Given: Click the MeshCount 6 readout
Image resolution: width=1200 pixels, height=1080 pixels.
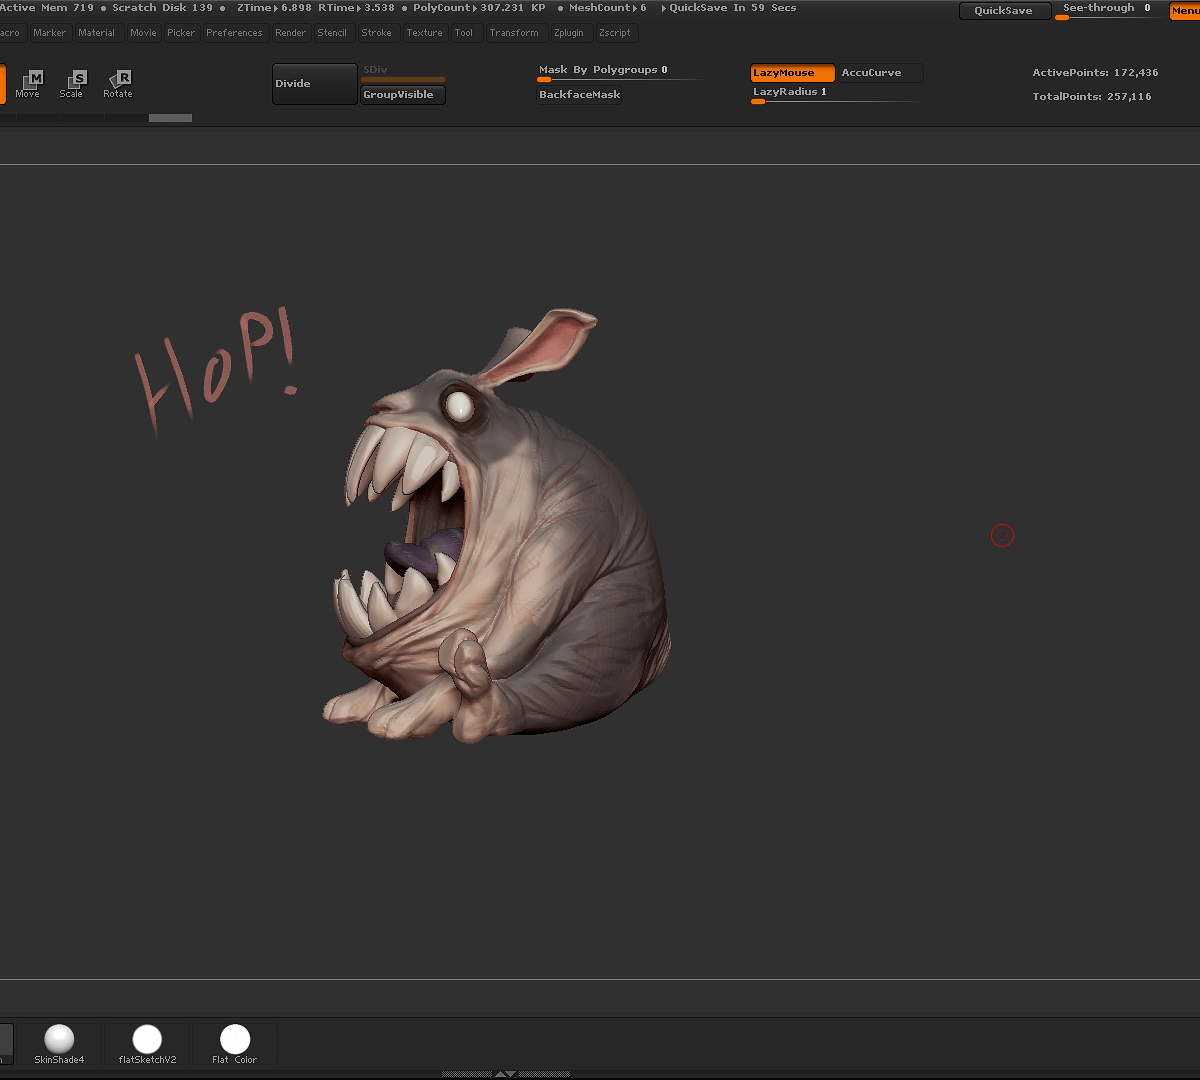Looking at the screenshot, I should pos(608,8).
